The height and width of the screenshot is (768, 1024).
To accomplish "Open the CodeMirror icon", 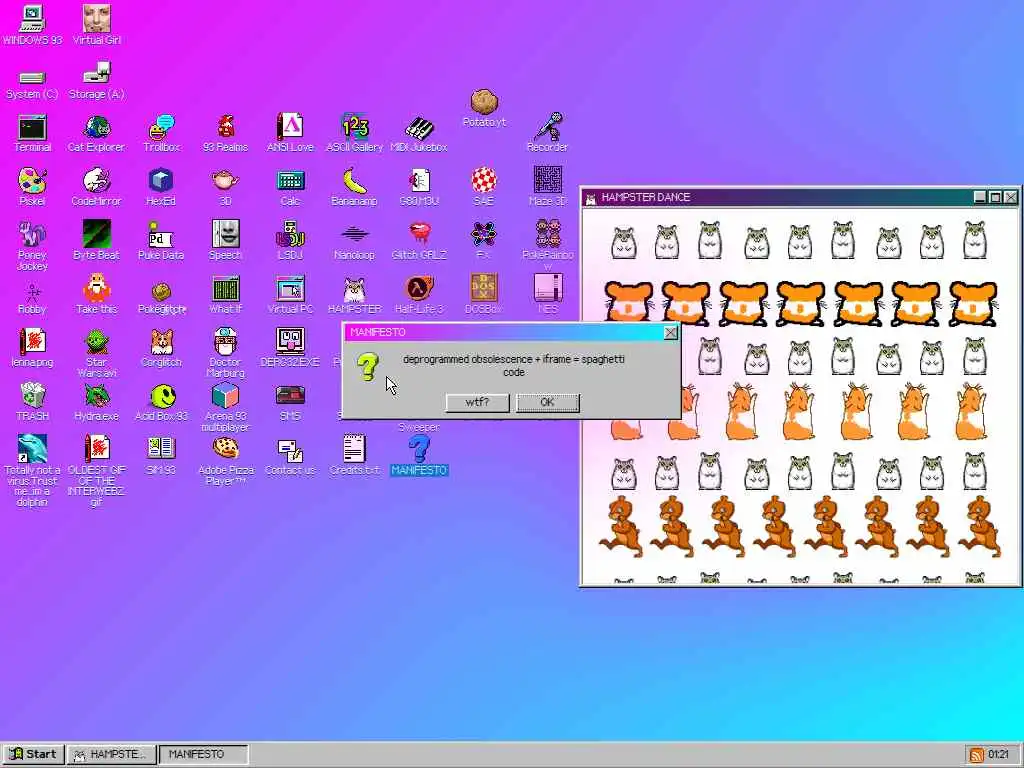I will (x=96, y=187).
